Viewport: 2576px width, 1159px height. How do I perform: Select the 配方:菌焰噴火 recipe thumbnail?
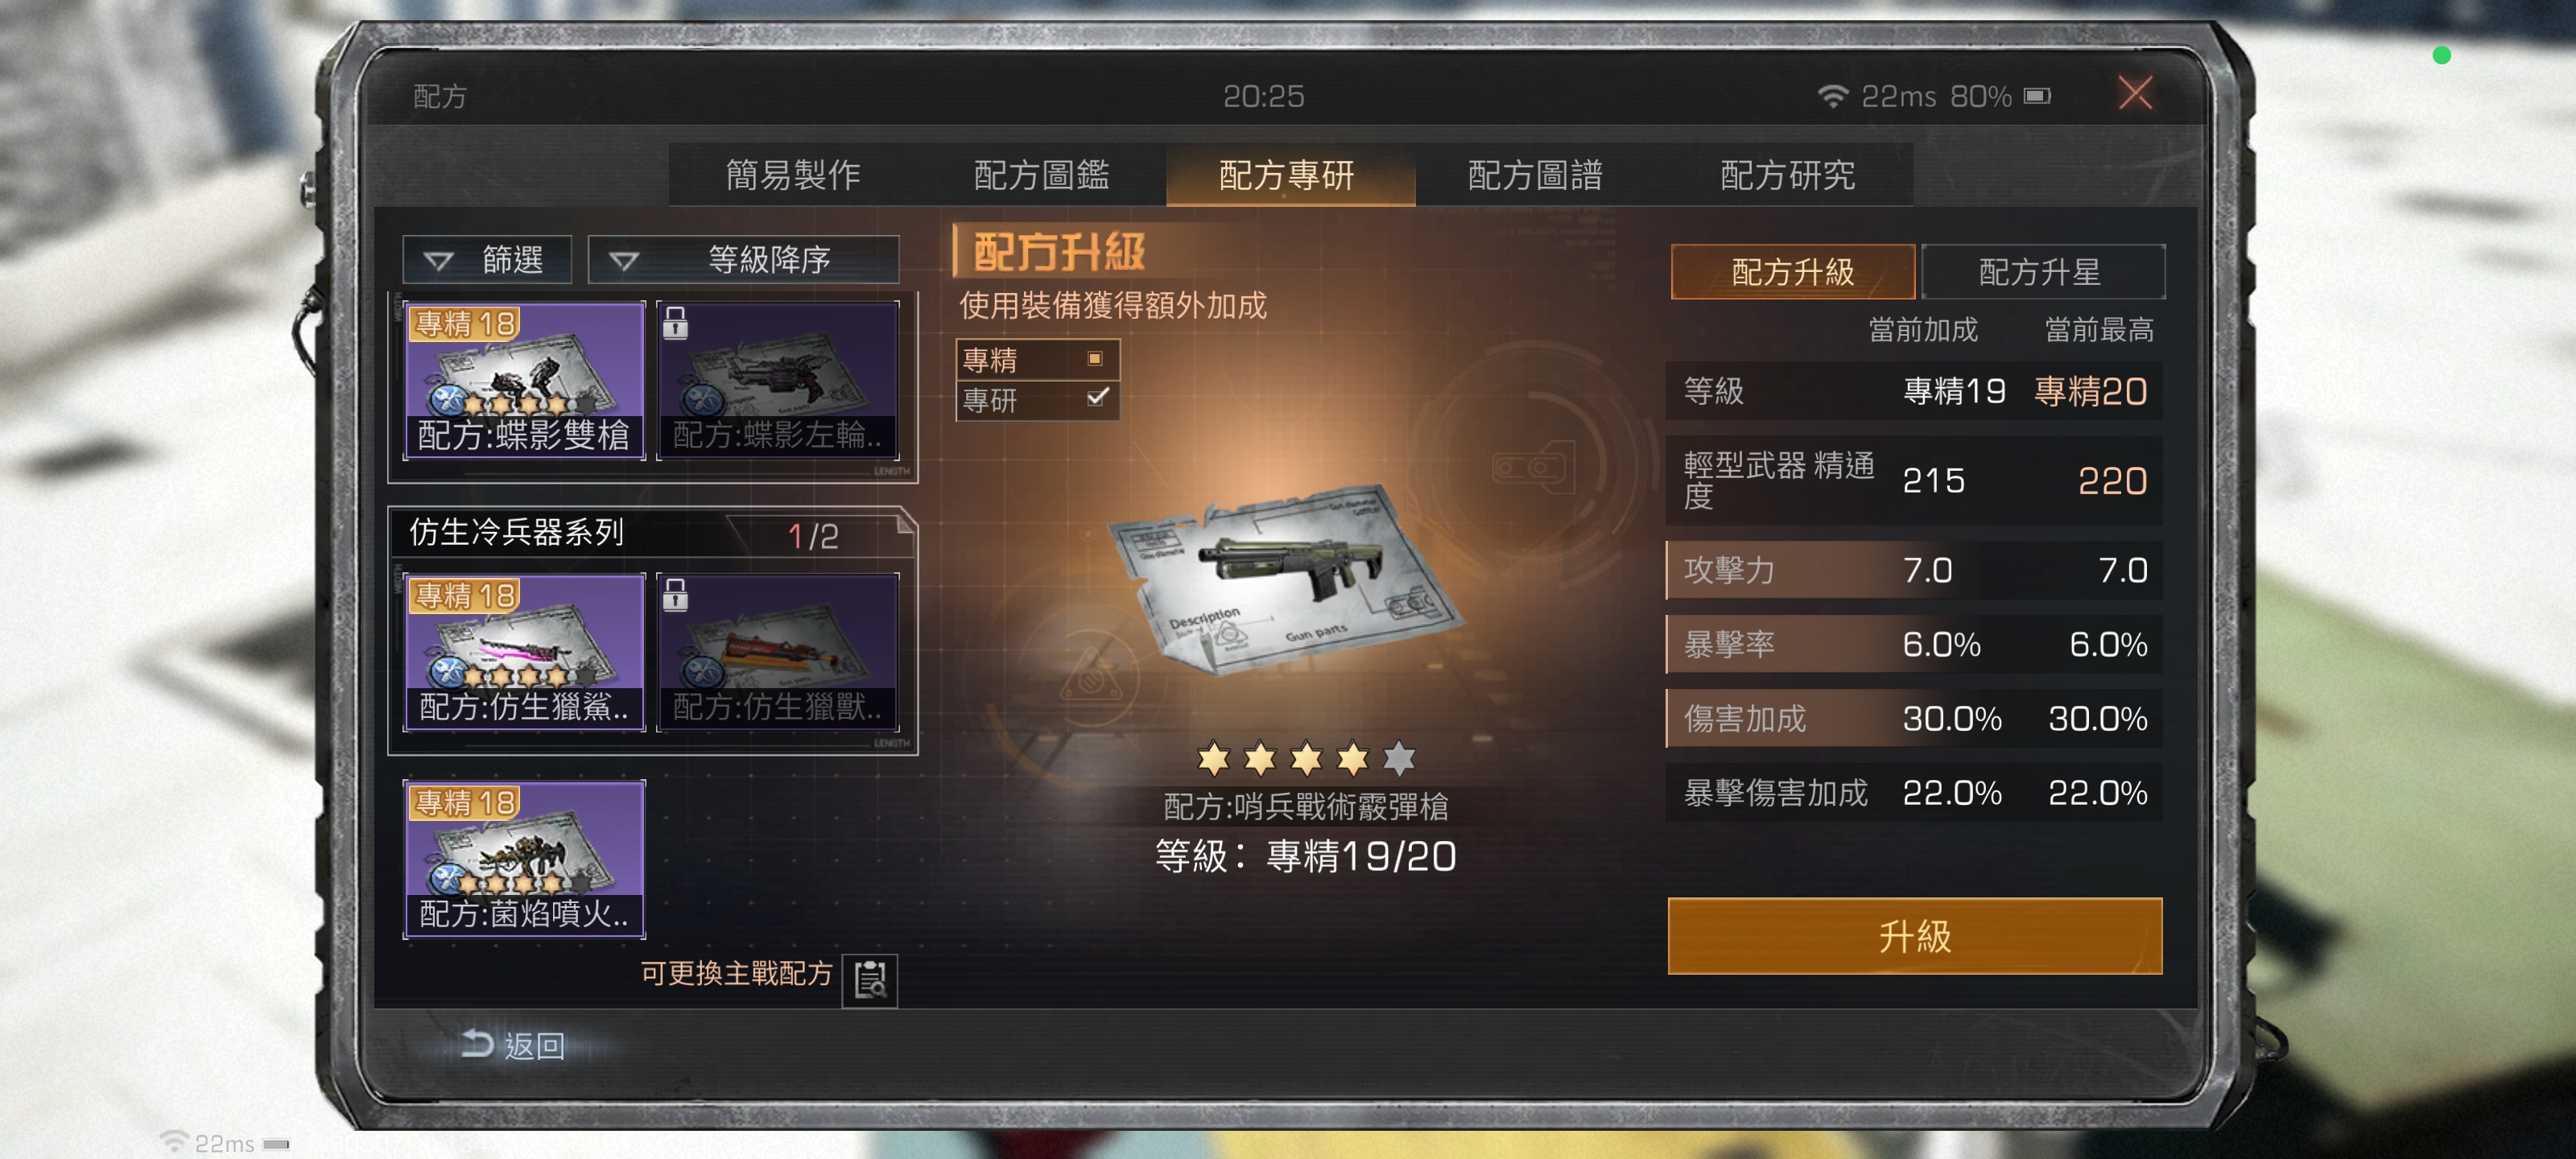pos(524,859)
